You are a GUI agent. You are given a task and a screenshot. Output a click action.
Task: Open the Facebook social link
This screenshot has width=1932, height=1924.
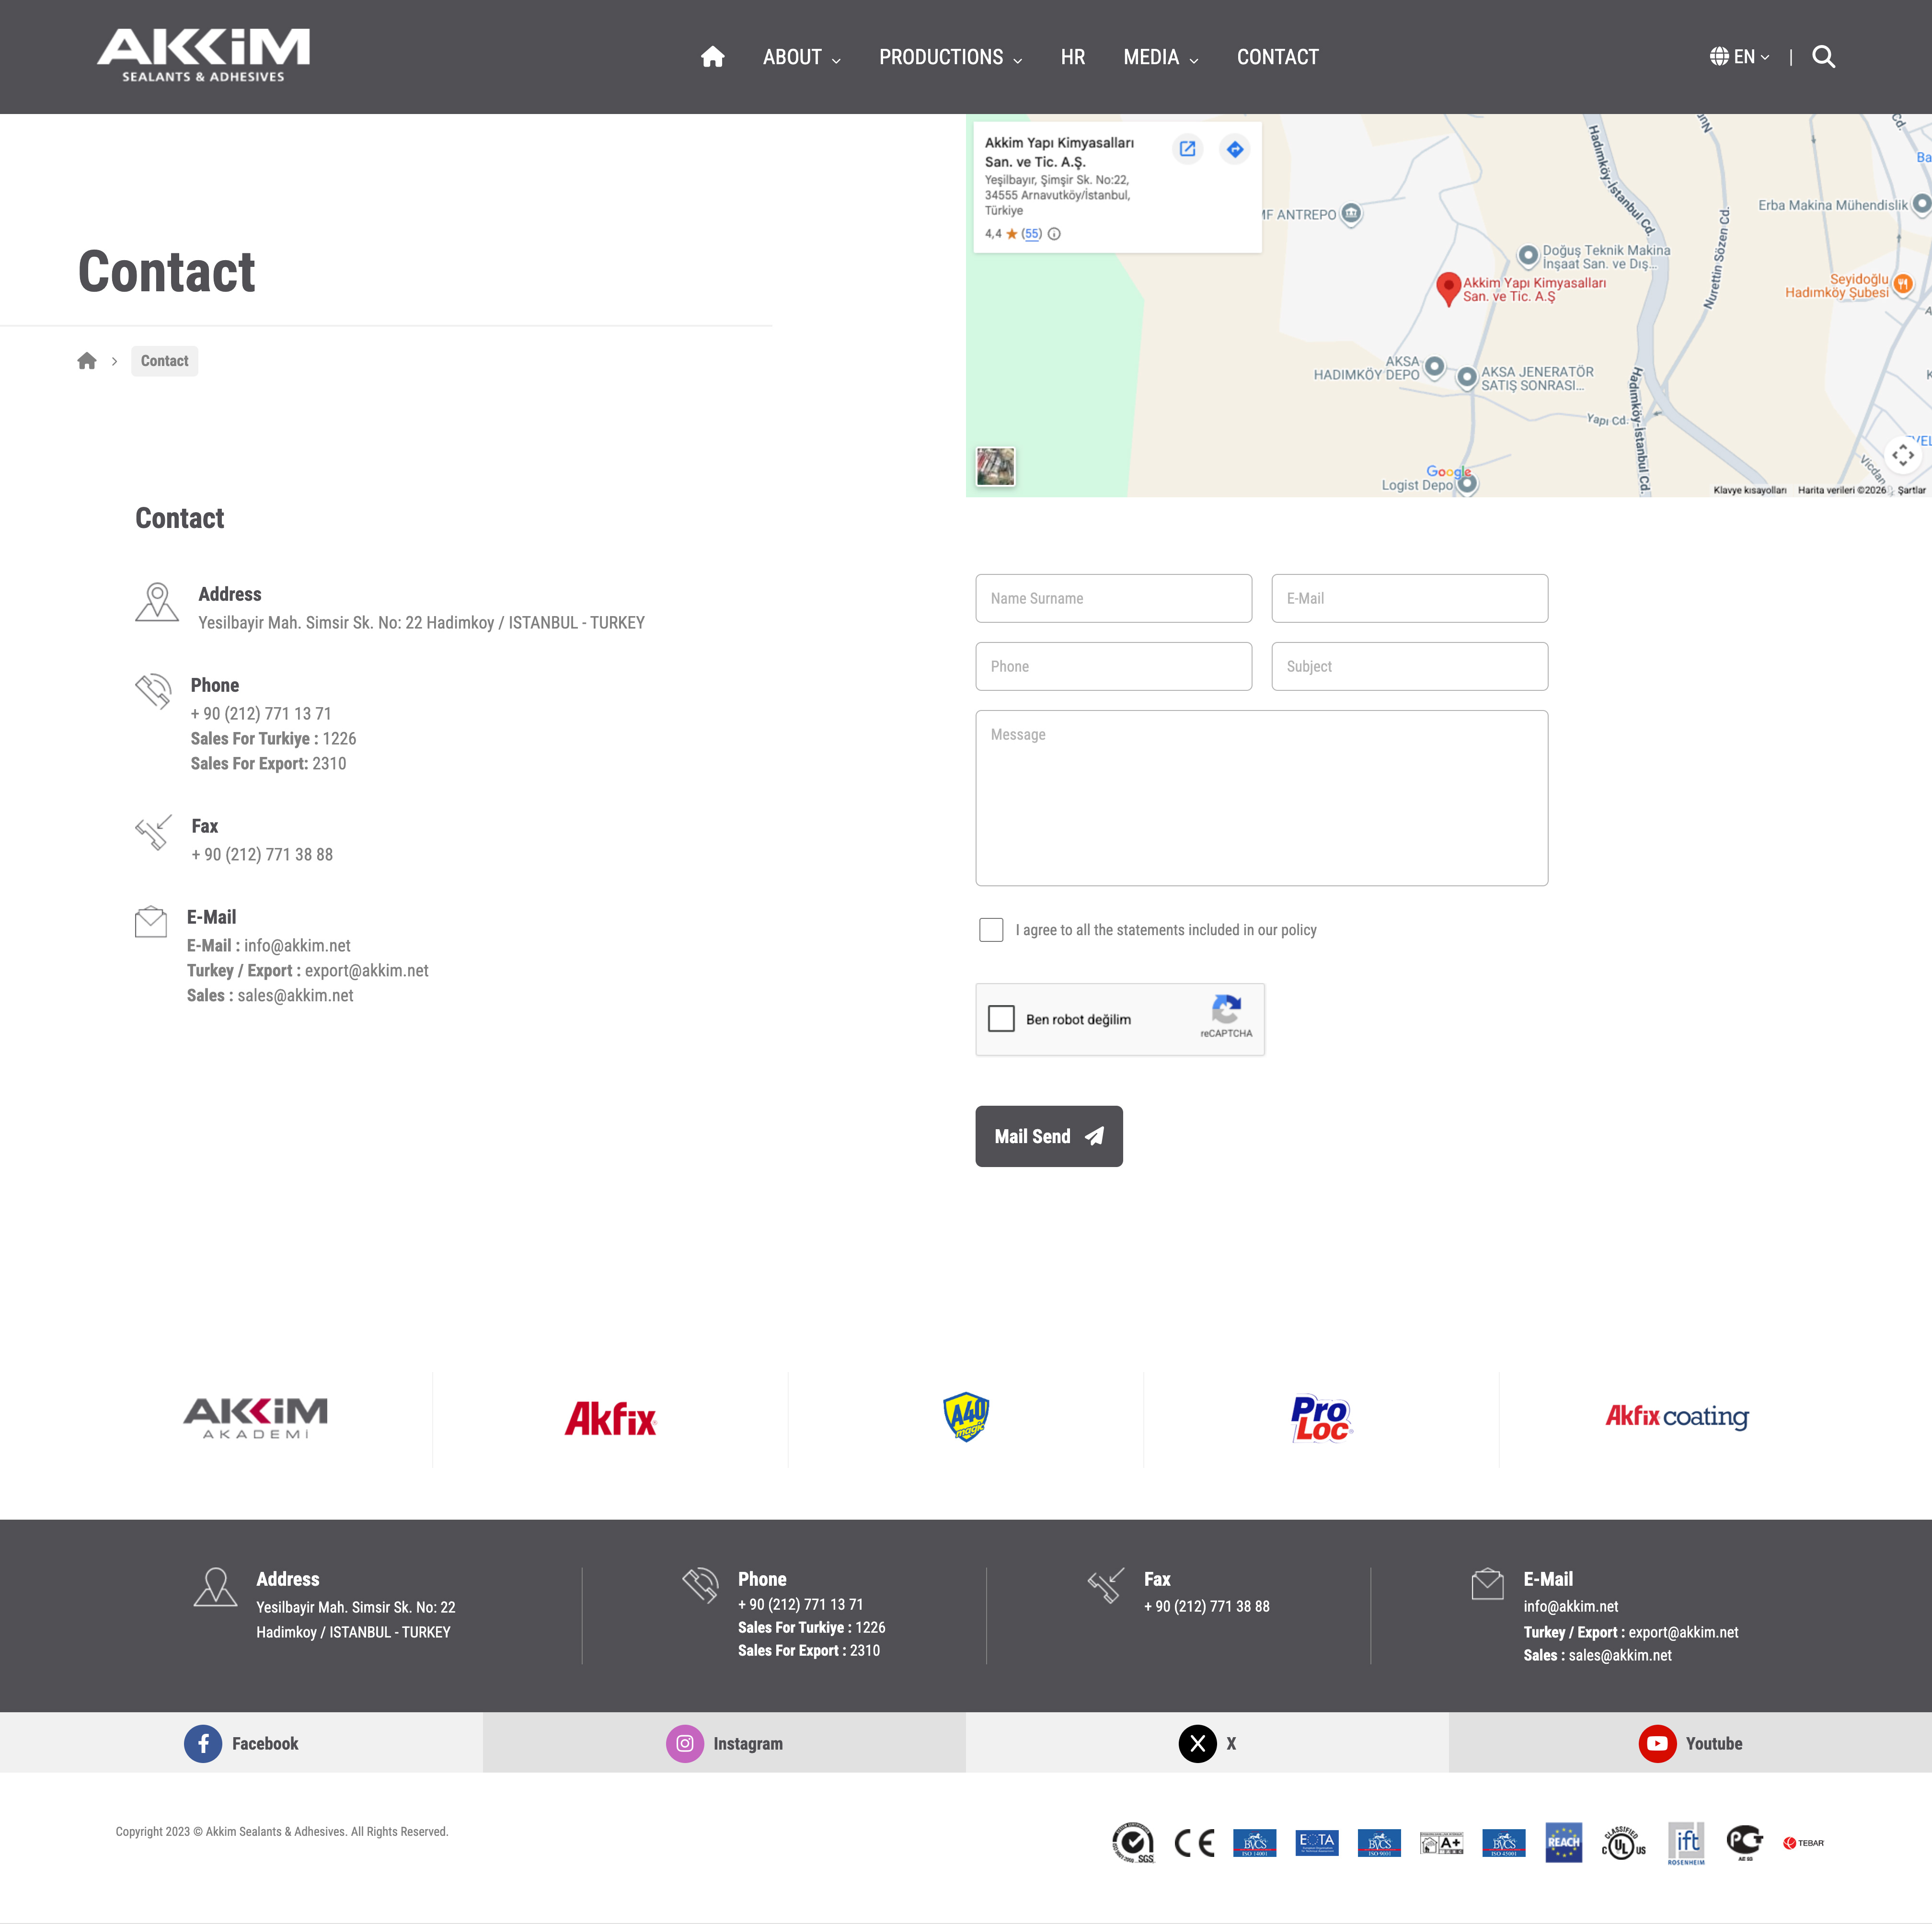tap(241, 1743)
